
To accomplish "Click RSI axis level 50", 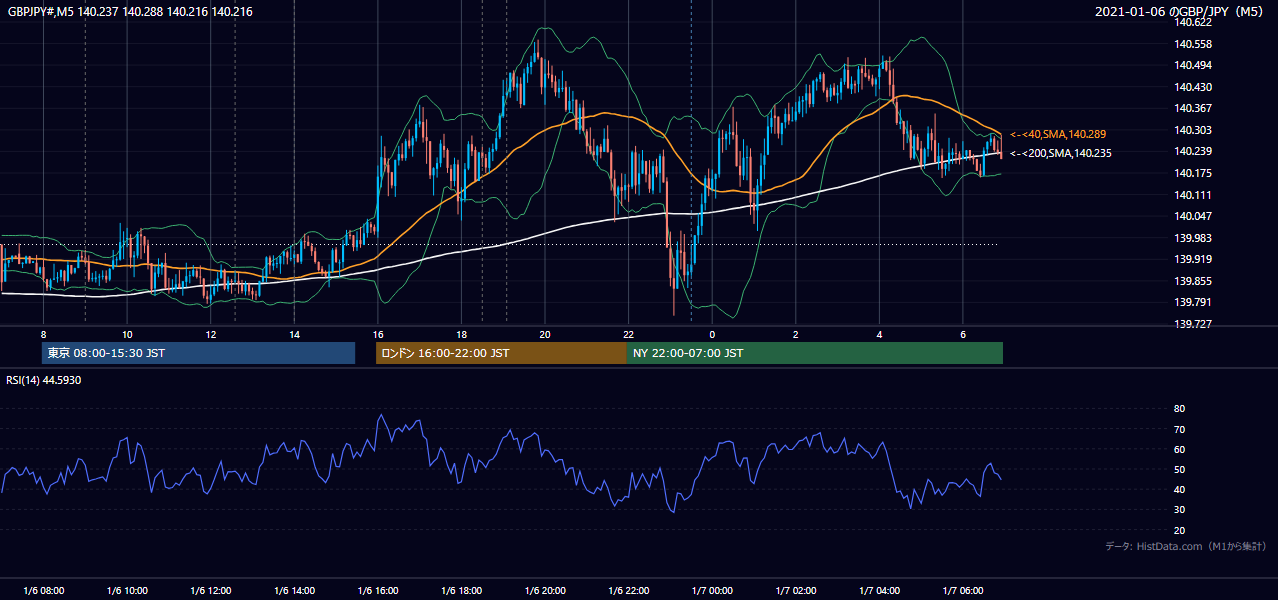I will tap(1179, 469).
